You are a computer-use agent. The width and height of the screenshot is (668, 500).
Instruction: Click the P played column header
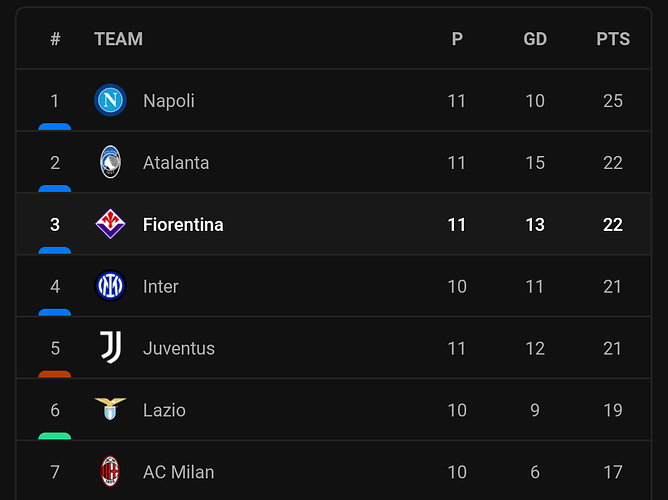point(457,39)
